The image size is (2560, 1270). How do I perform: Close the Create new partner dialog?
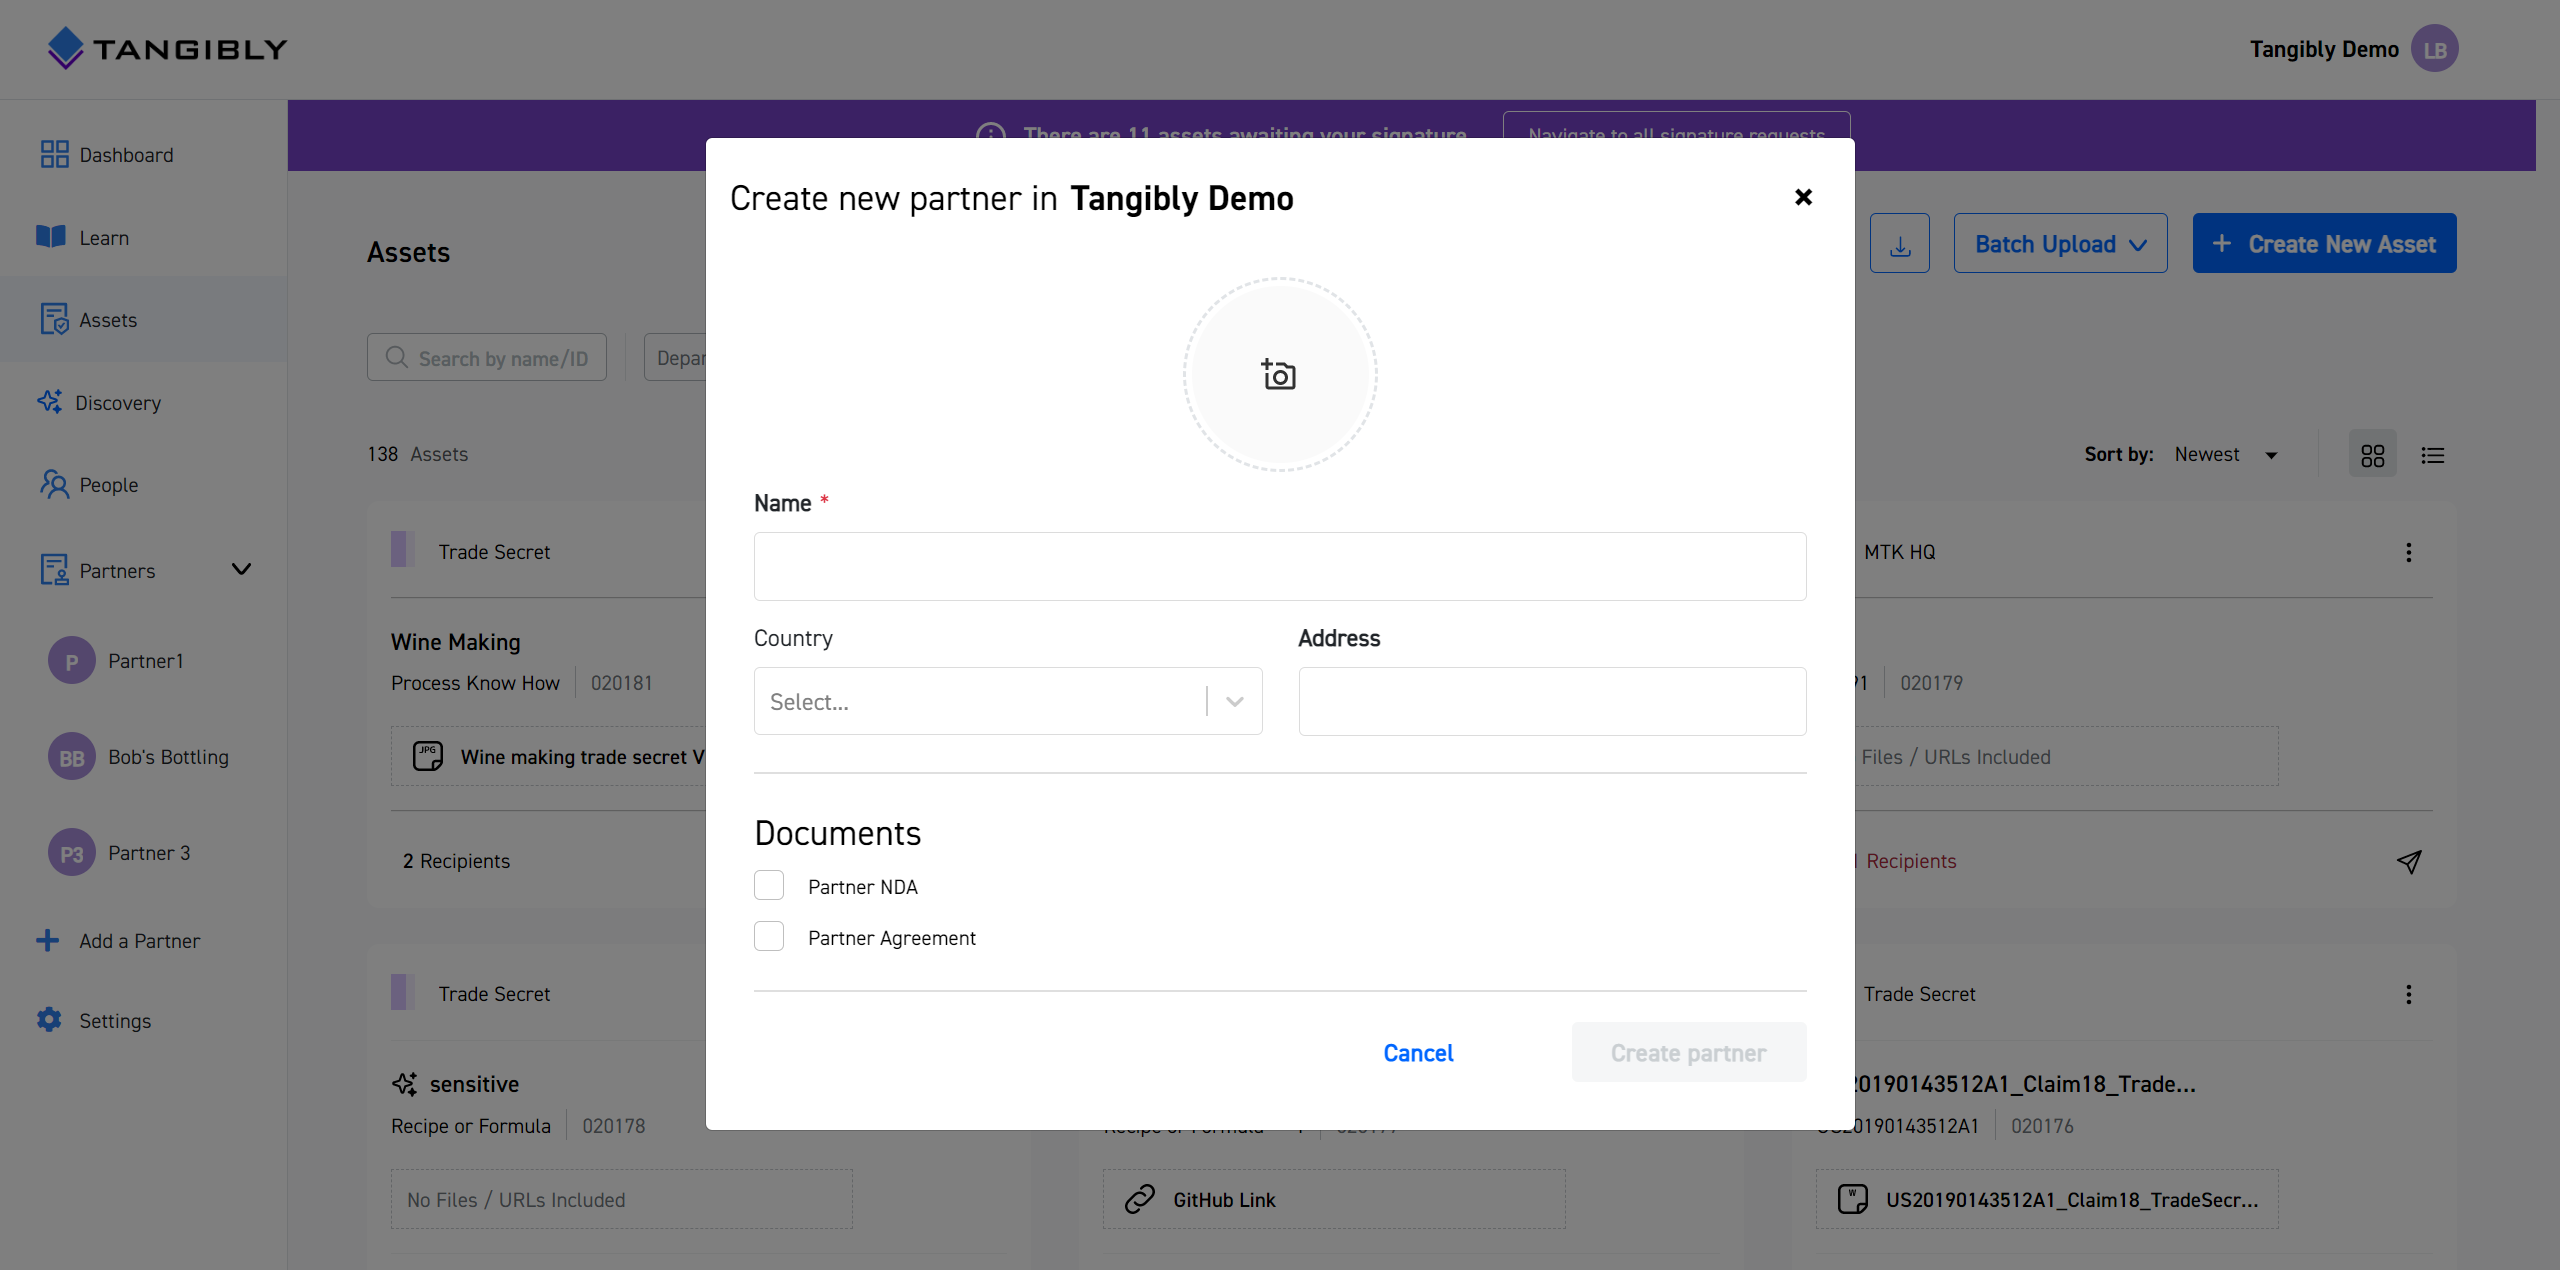(x=1803, y=197)
